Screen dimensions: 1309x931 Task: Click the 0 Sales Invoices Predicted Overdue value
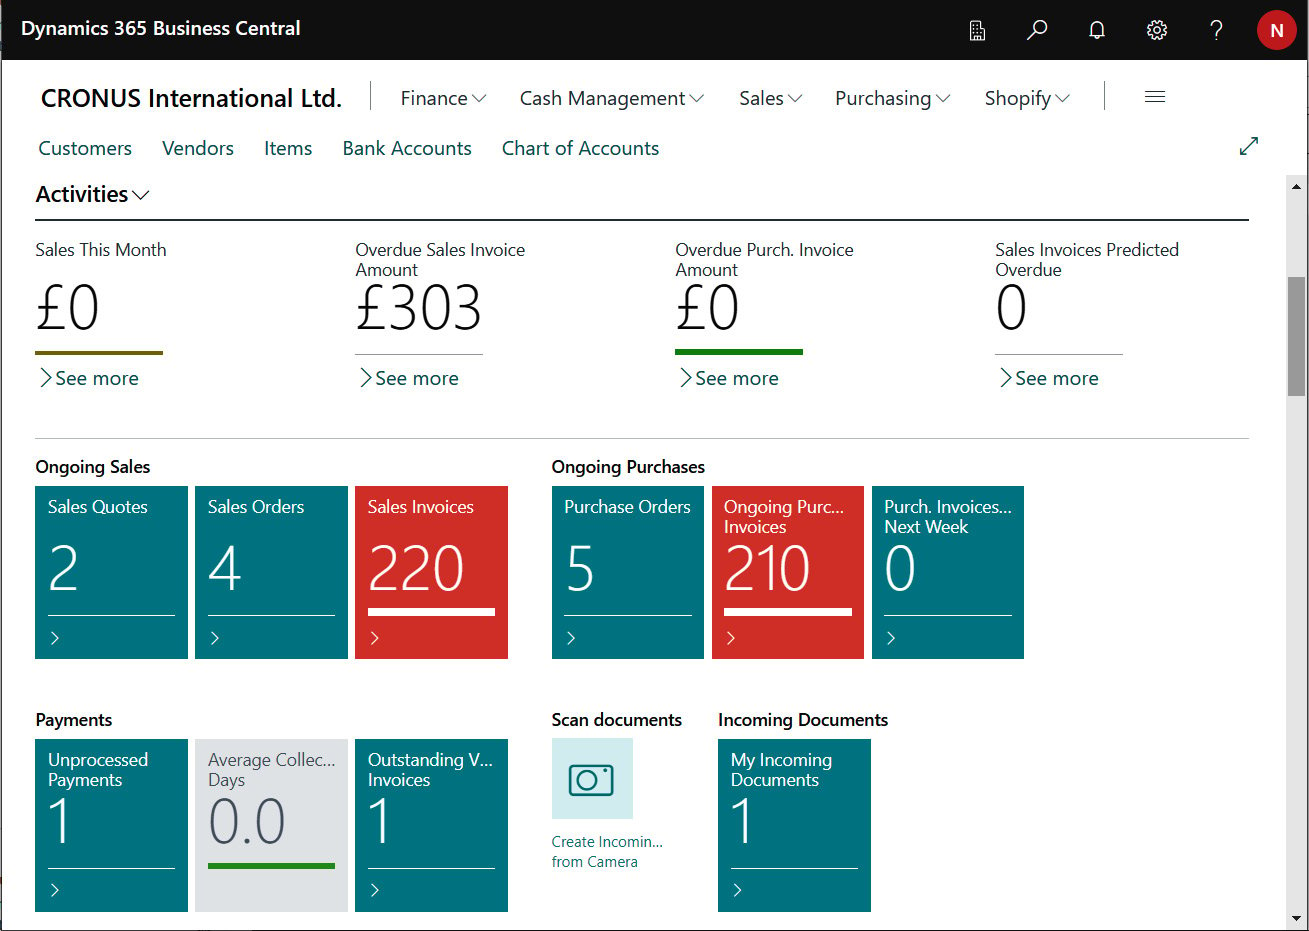[1011, 308]
